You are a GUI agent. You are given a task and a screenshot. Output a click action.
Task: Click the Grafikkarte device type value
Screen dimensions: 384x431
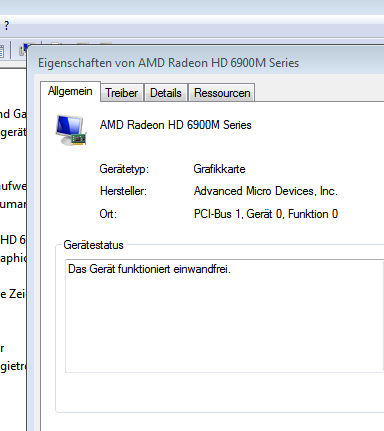[219, 169]
